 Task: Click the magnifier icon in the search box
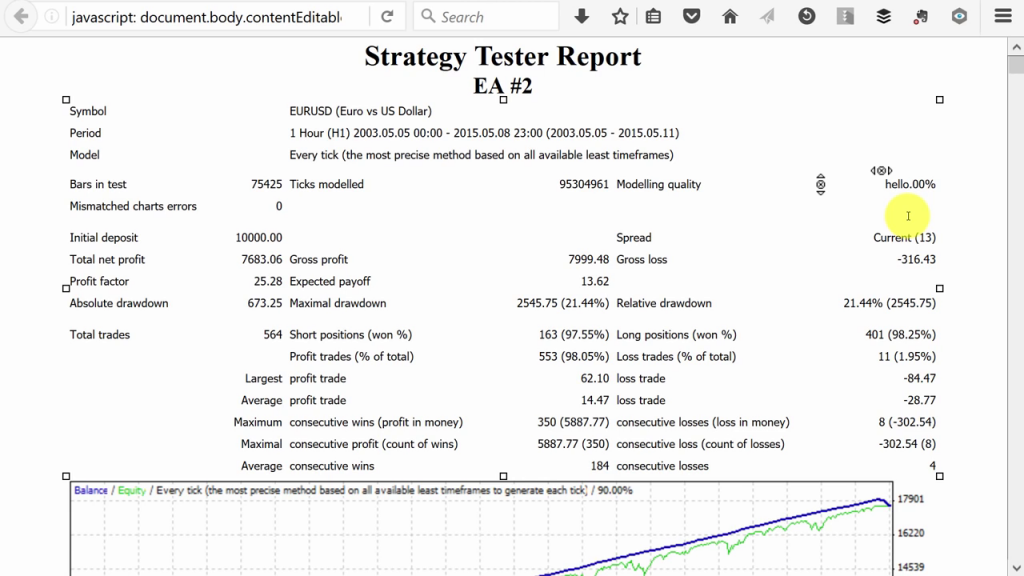[428, 16]
